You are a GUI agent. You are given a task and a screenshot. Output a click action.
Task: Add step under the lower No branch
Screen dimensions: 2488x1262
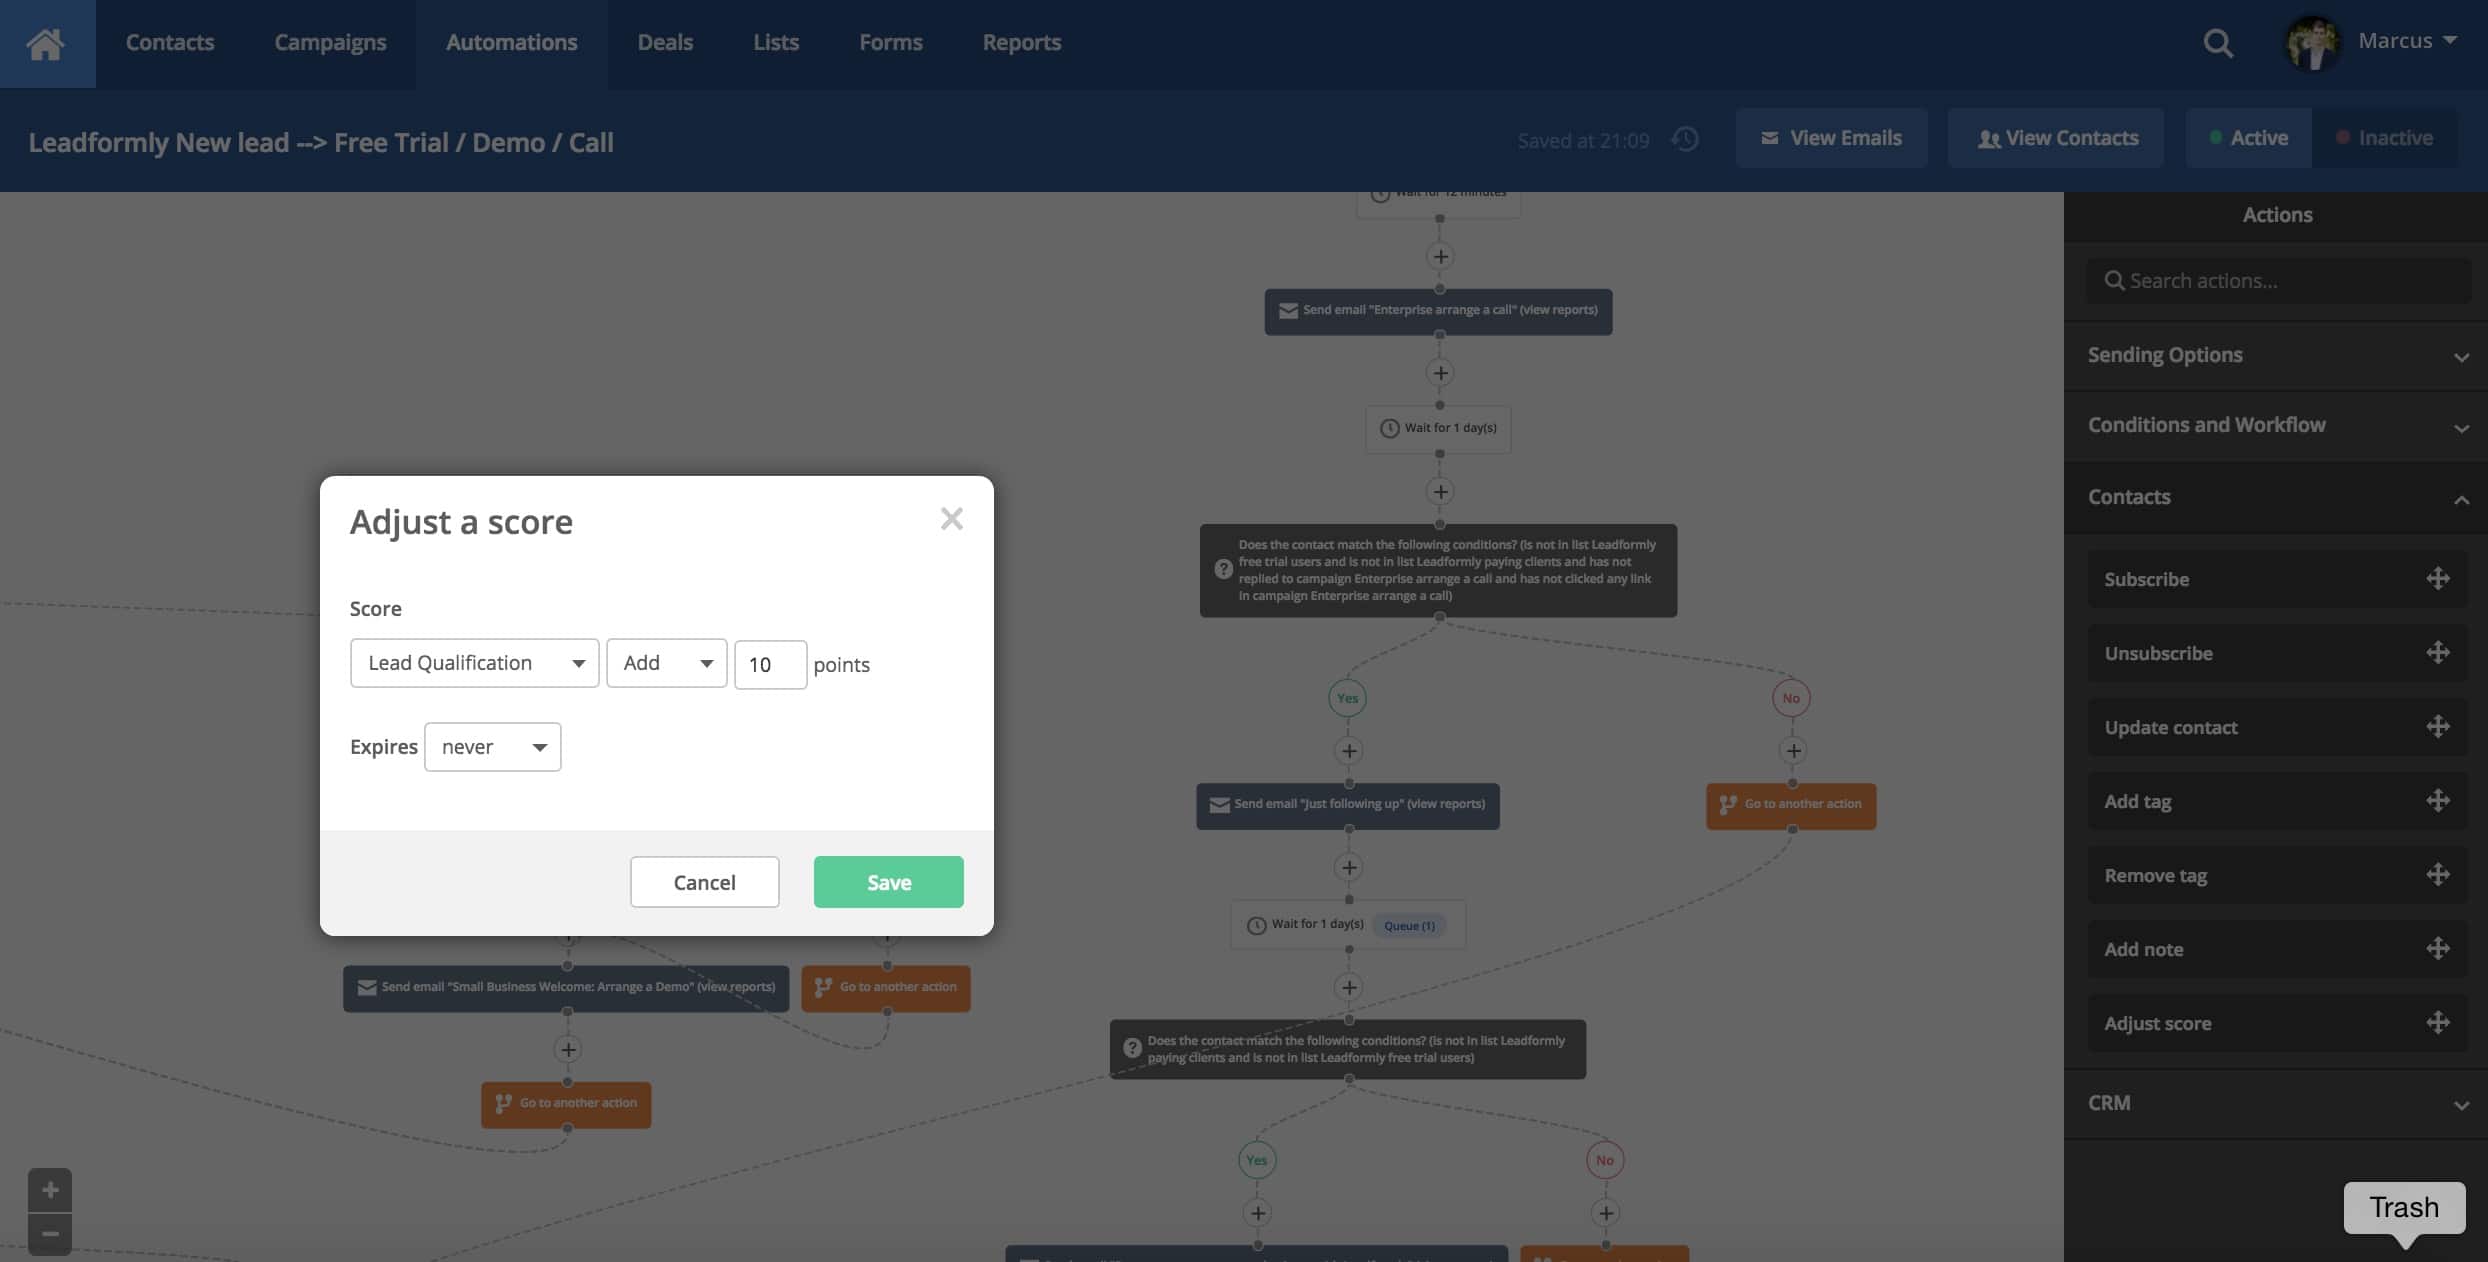1606,1213
